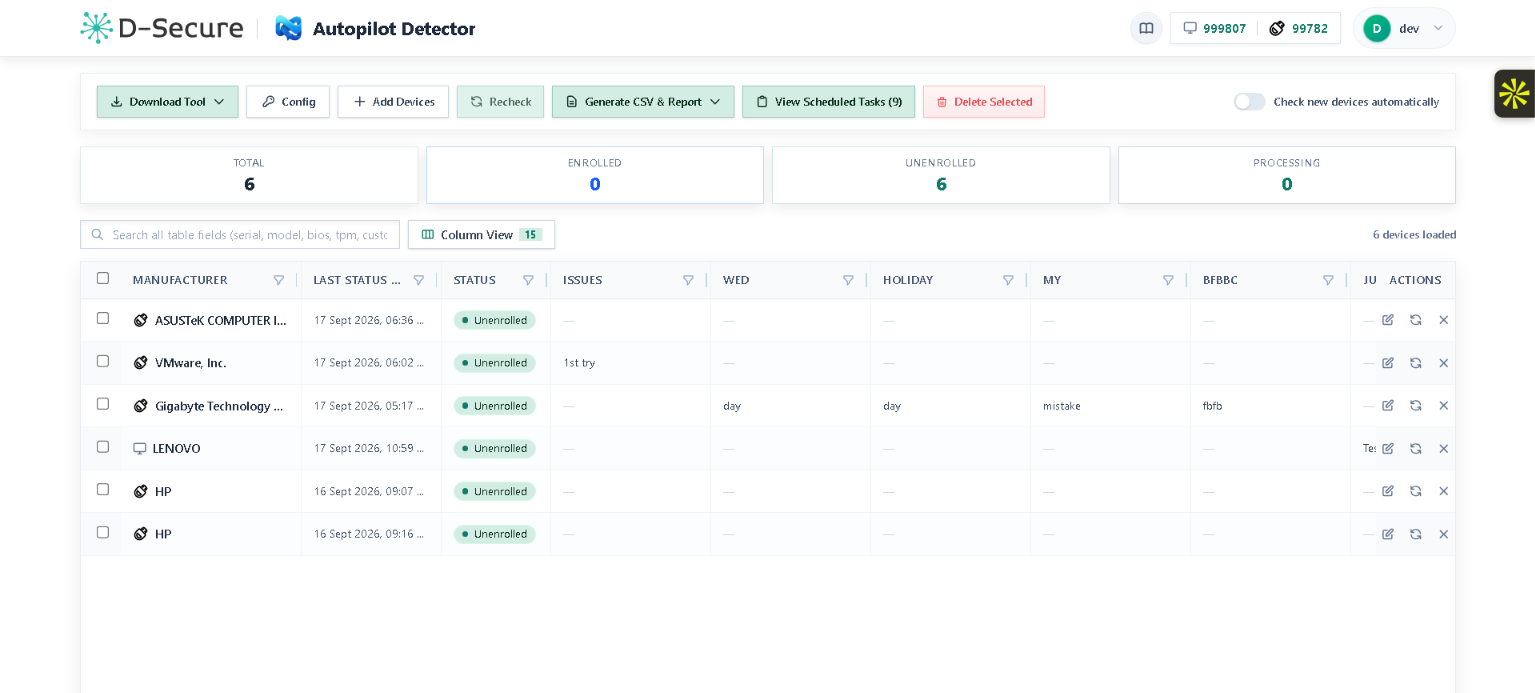Open the Generate CSV & Report dropdown

click(643, 101)
